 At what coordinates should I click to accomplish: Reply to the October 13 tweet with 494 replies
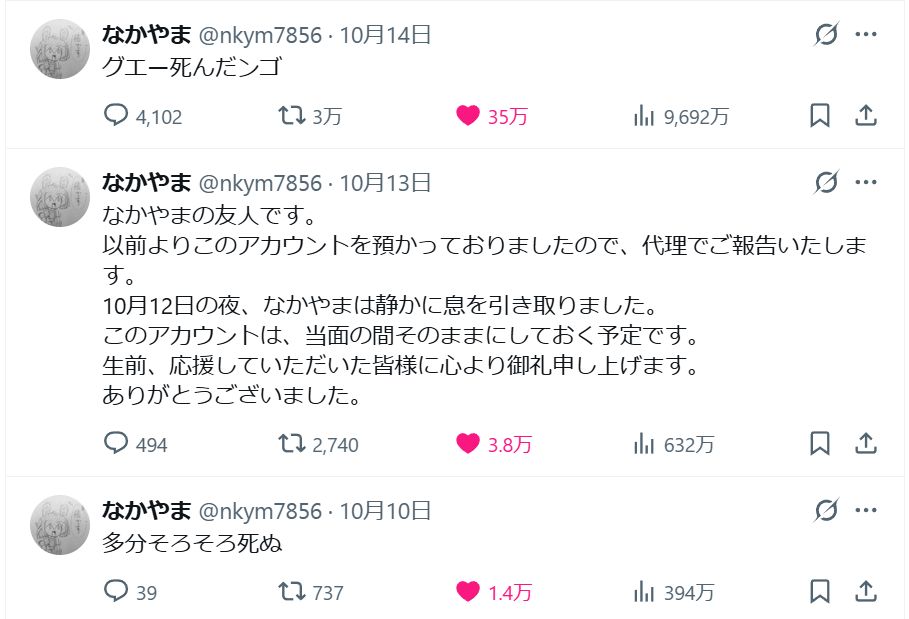click(x=135, y=444)
